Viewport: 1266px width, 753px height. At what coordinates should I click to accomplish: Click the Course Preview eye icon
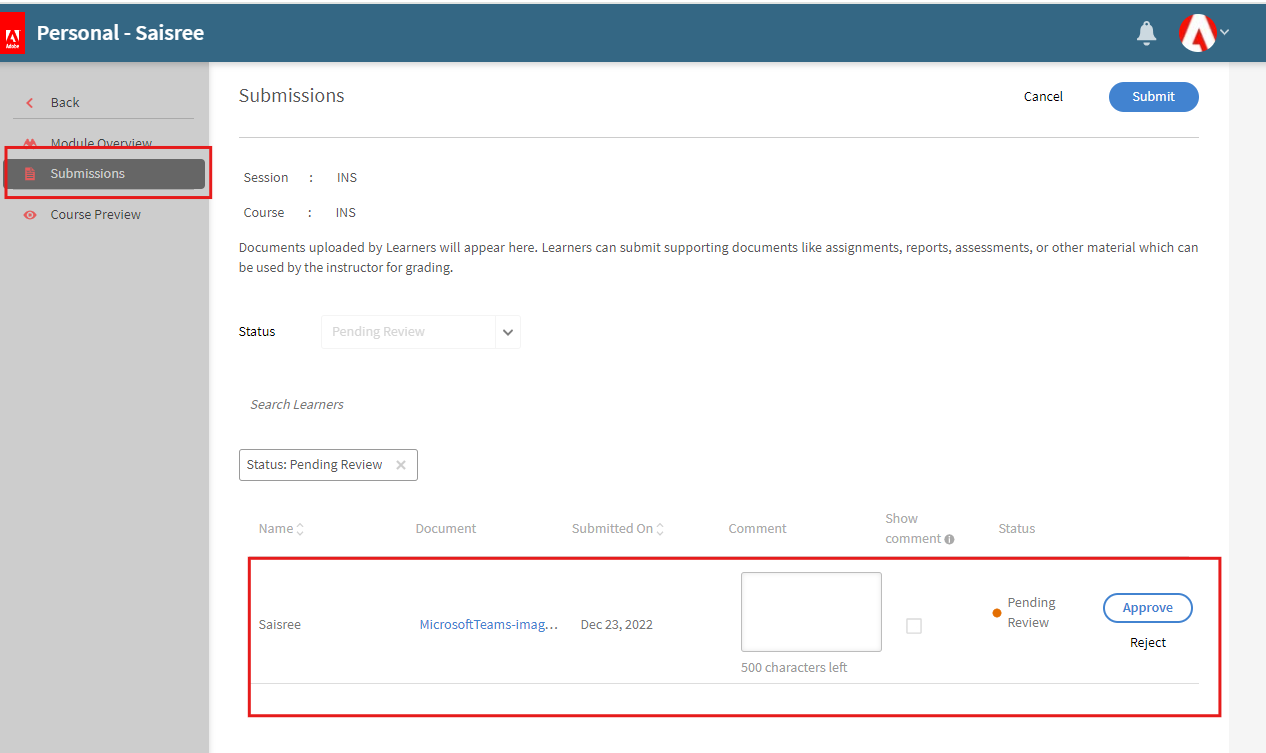click(x=30, y=215)
